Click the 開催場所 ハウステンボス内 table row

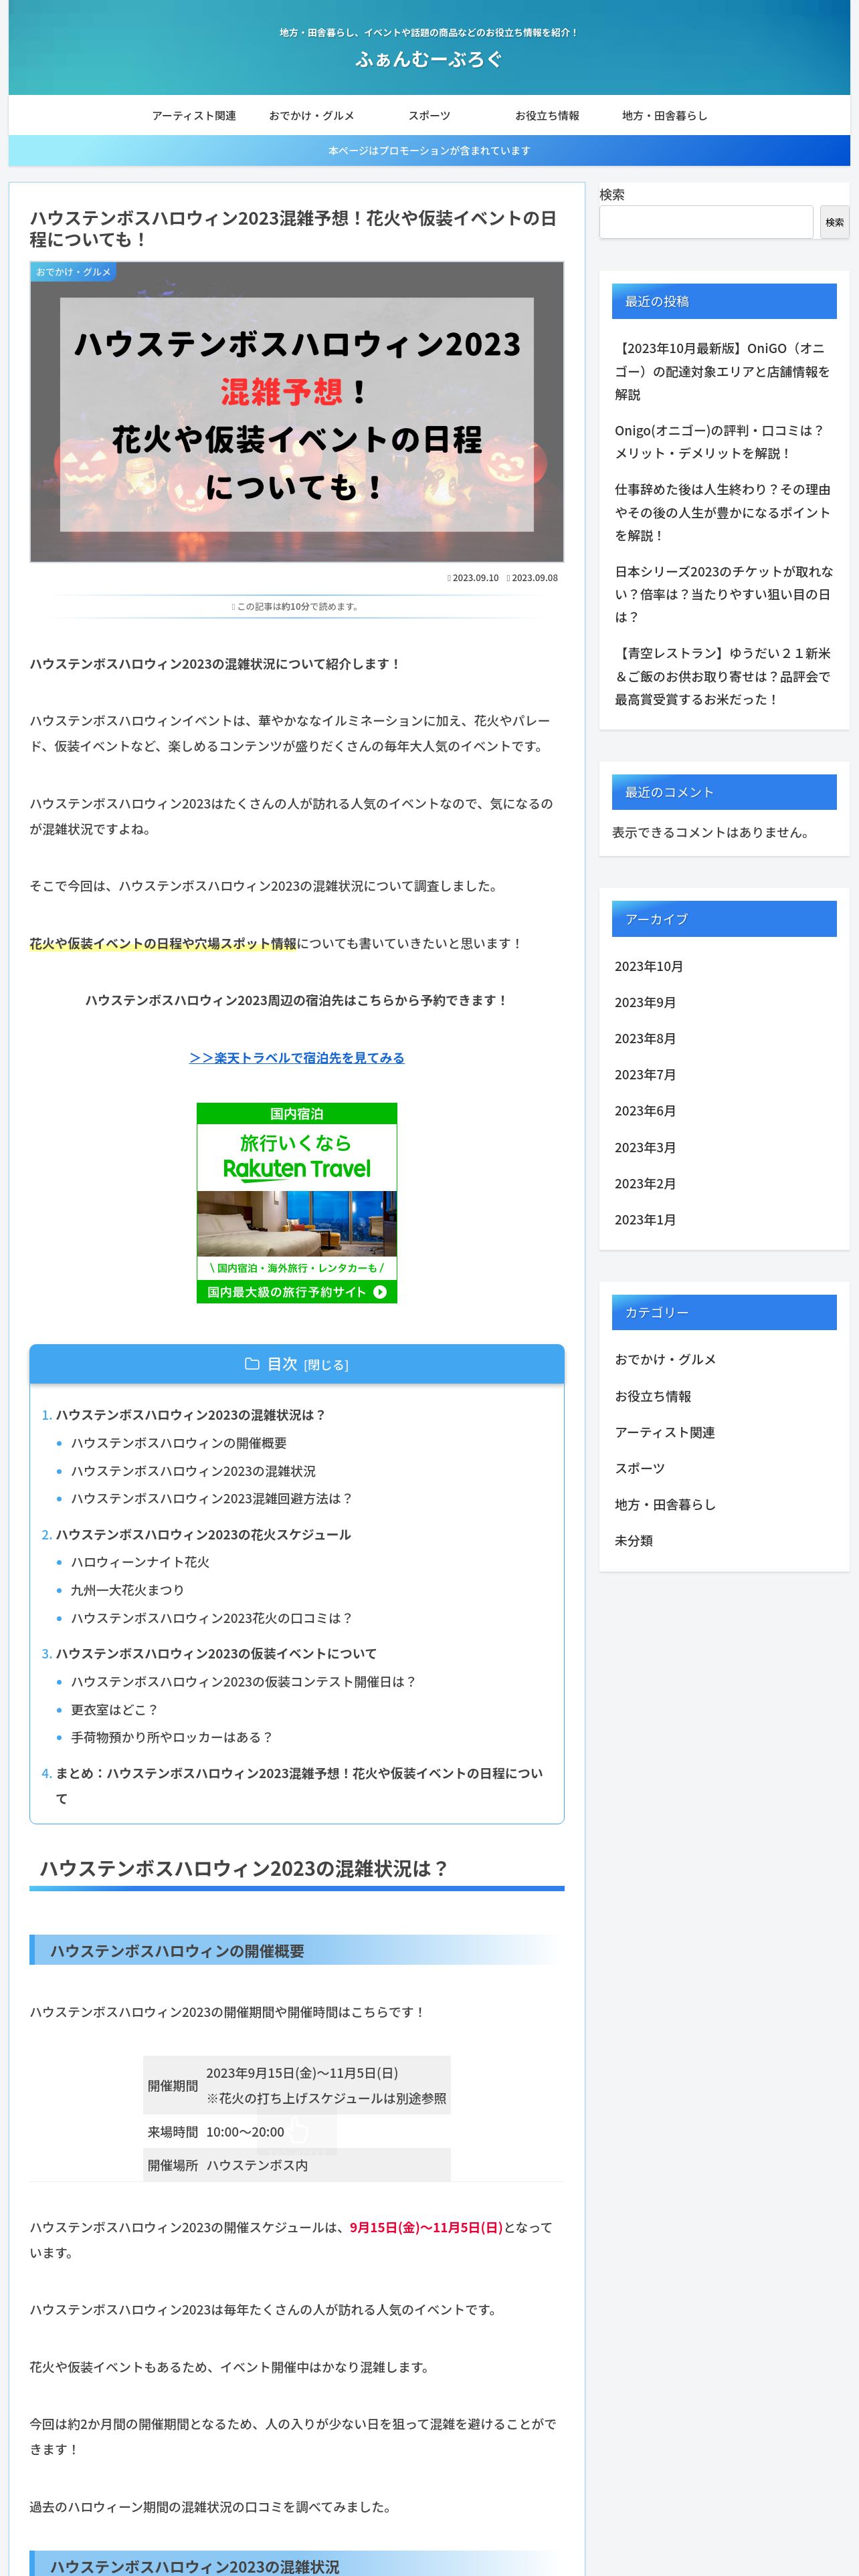pyautogui.click(x=297, y=2164)
